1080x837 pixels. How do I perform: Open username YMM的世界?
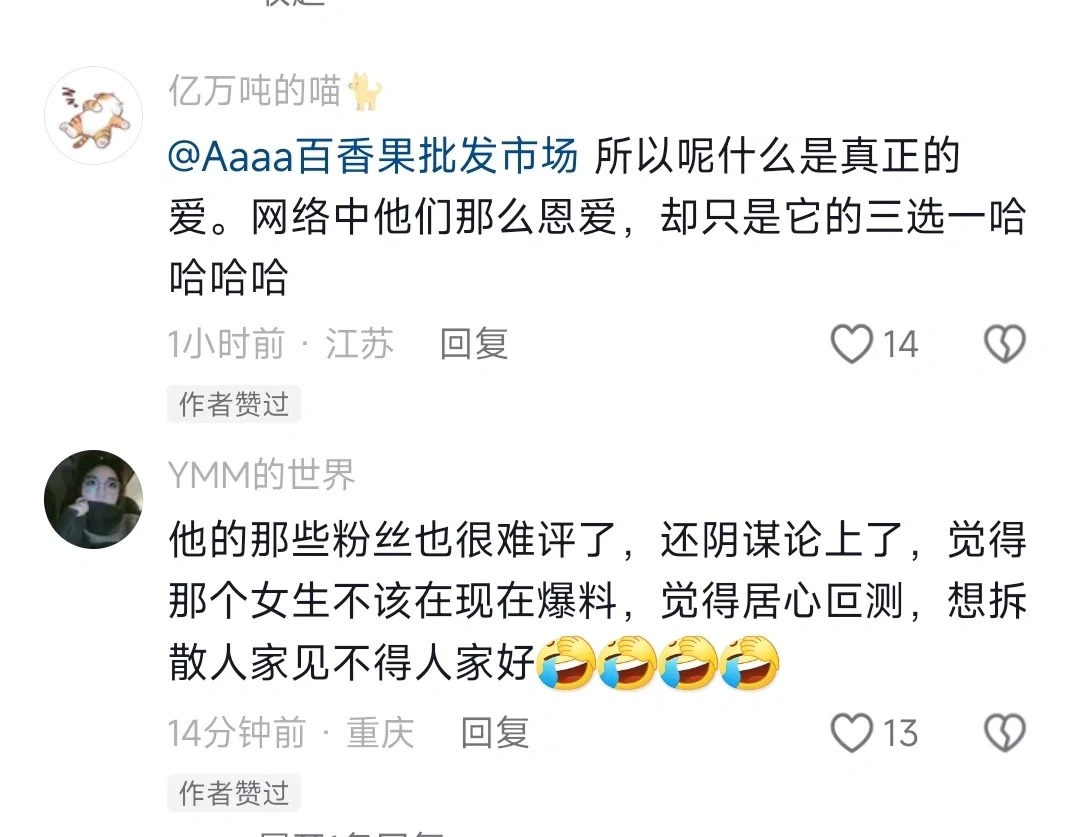tap(261, 475)
